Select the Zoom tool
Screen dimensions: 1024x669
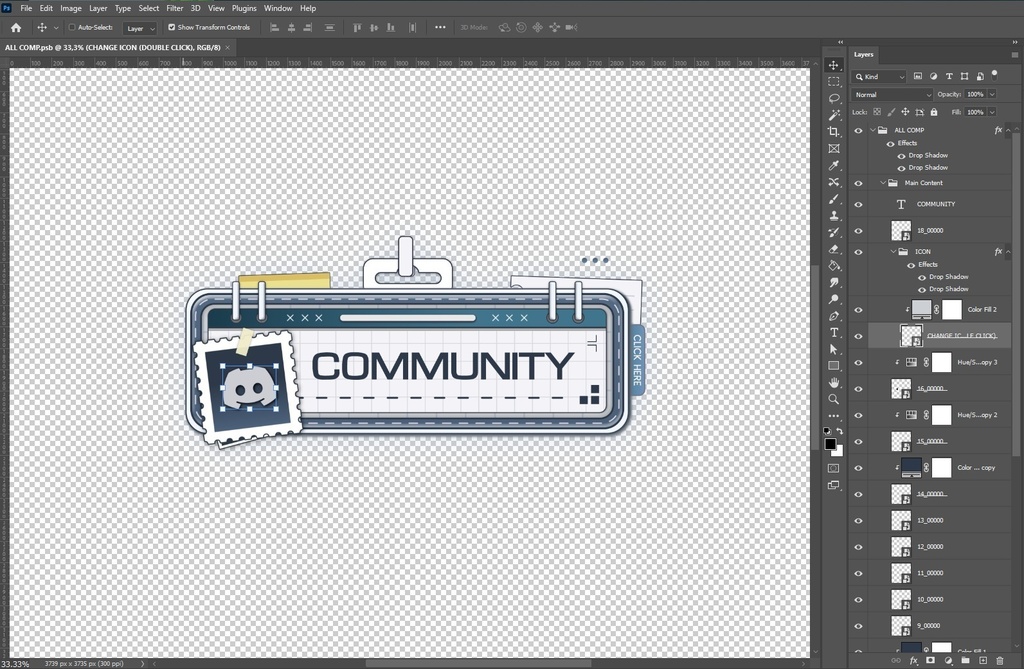[x=834, y=399]
